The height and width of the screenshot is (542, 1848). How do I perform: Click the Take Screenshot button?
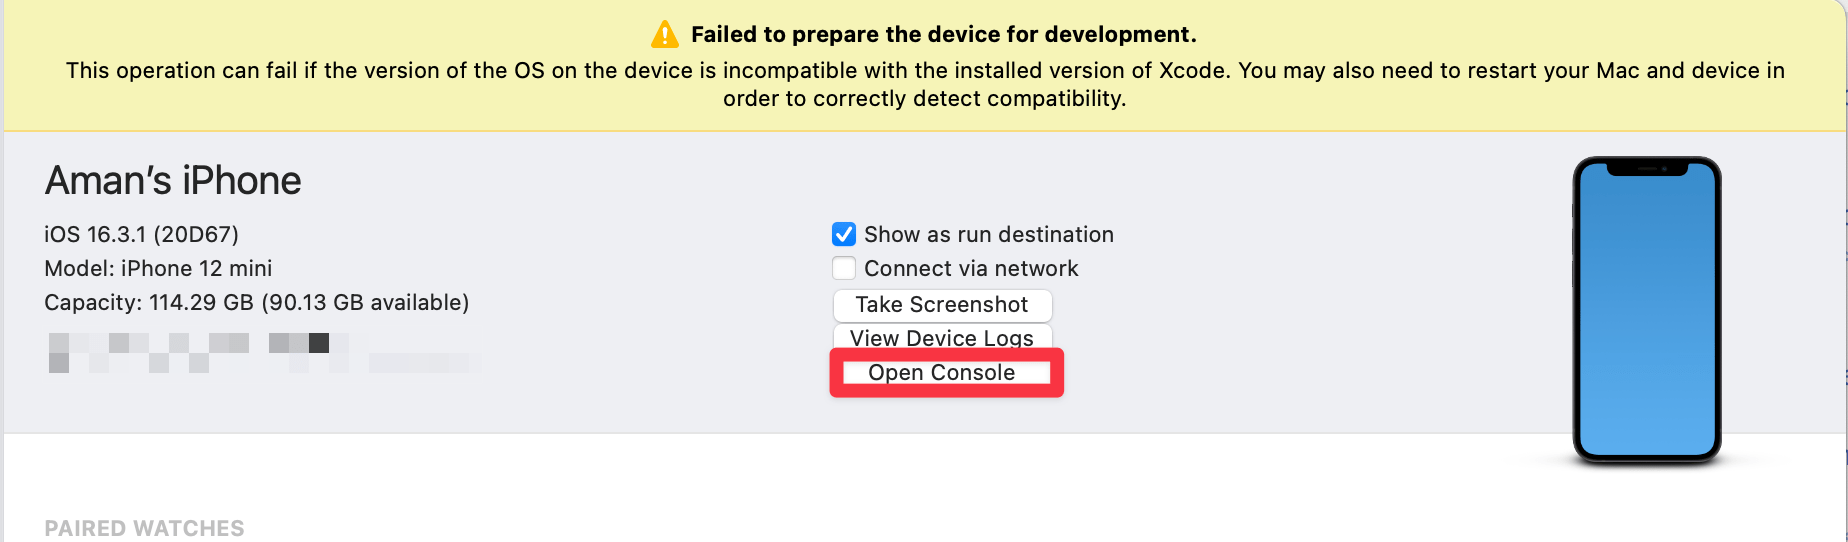pyautogui.click(x=941, y=304)
